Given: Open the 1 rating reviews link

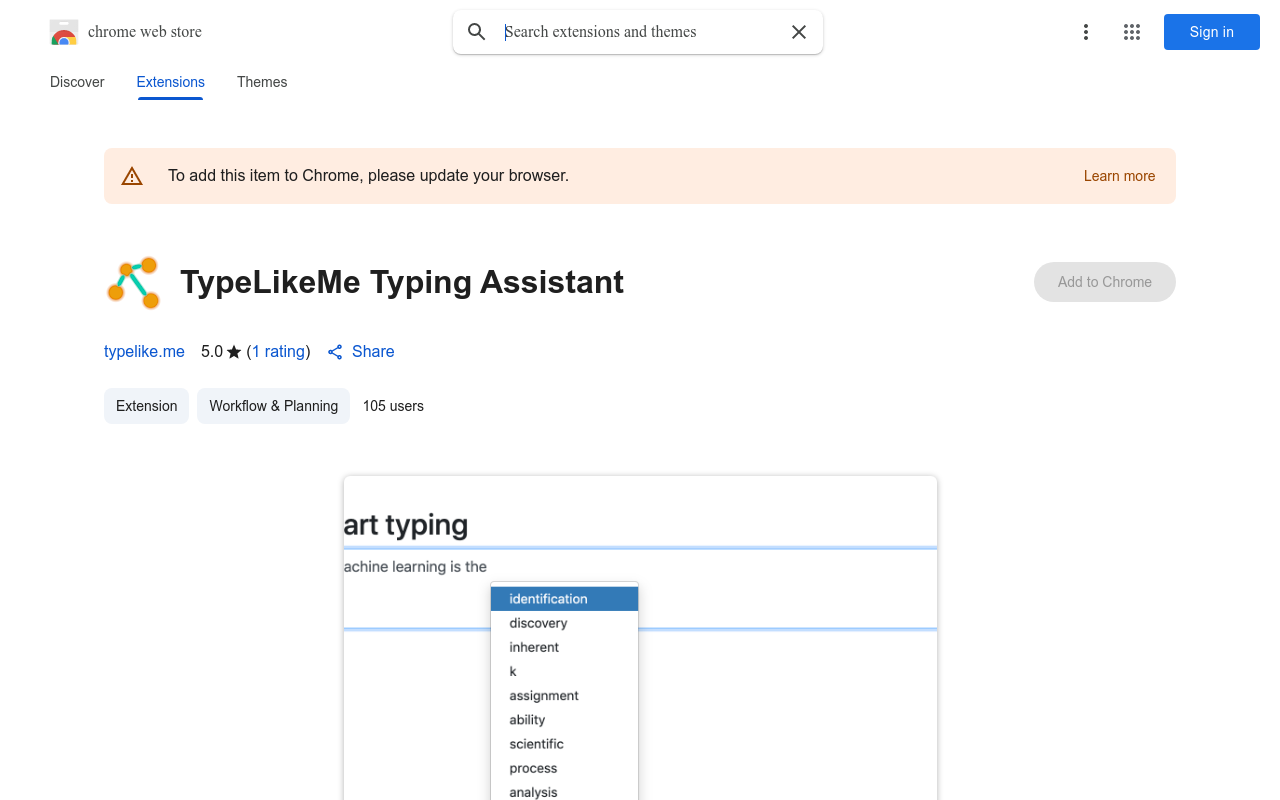Looking at the screenshot, I should [x=278, y=352].
